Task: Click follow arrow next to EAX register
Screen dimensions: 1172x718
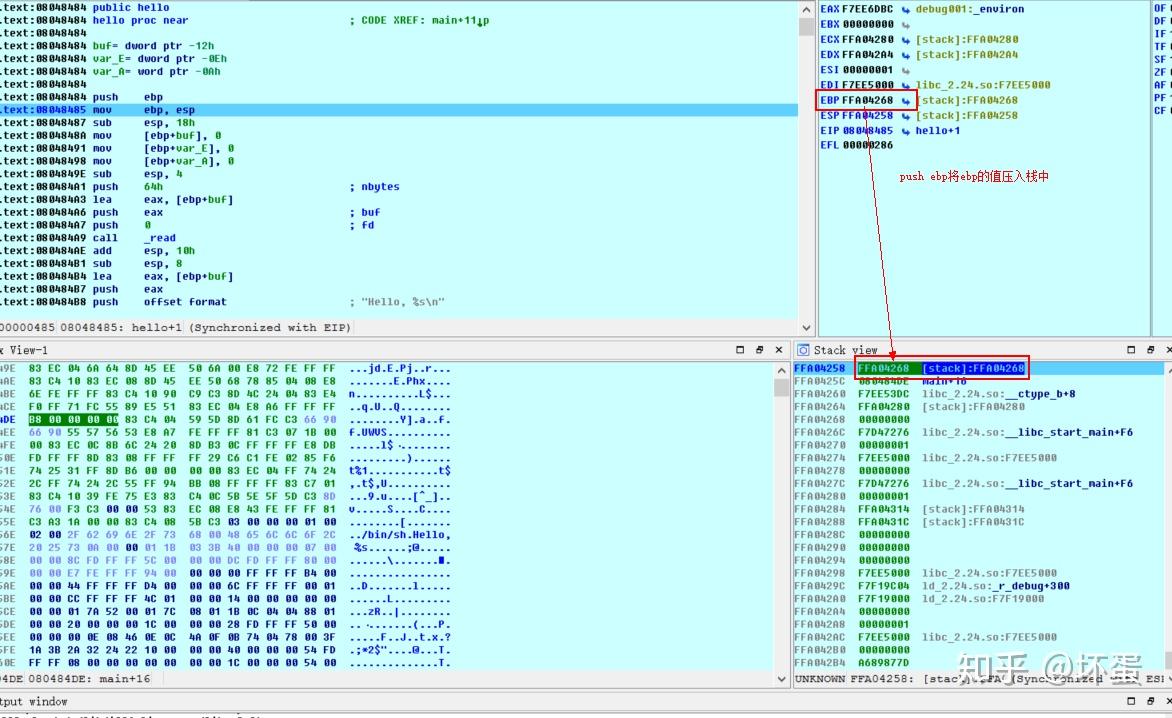Action: (905, 9)
